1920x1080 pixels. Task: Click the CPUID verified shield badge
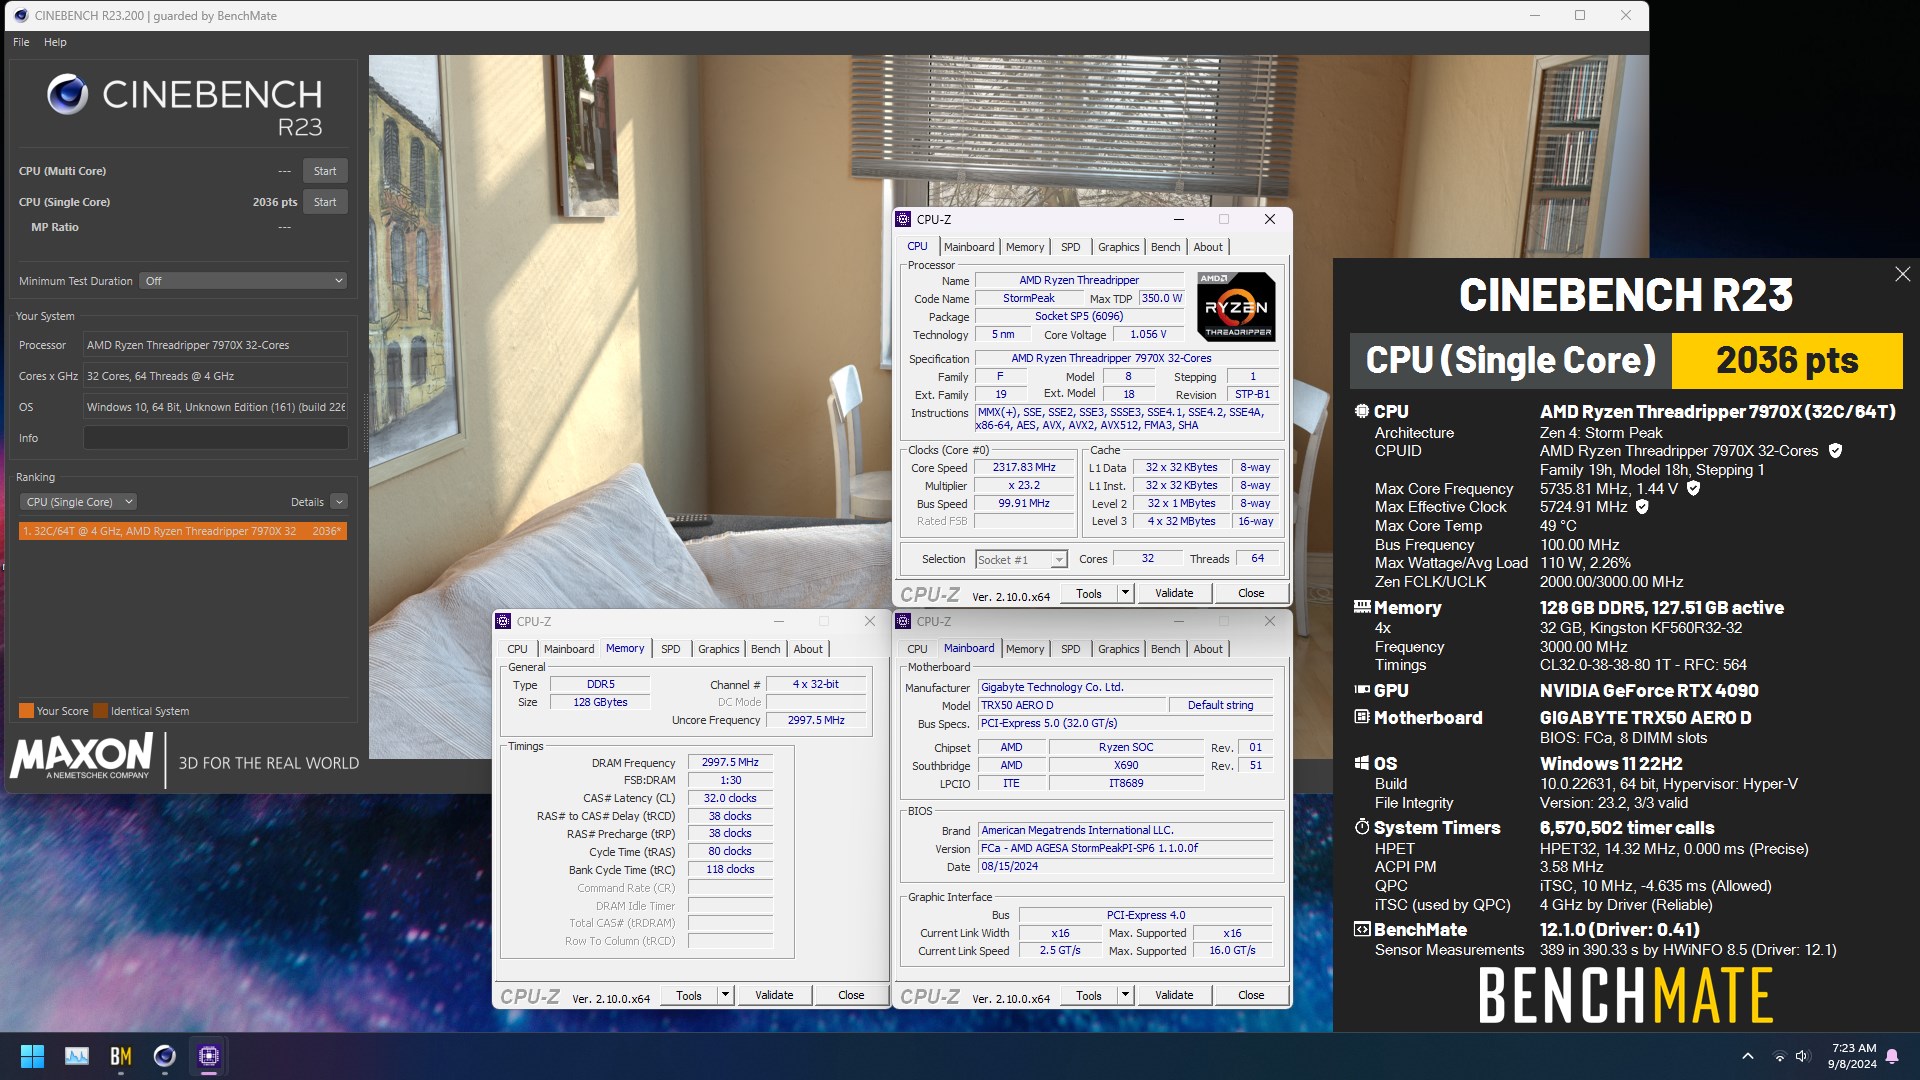(x=1835, y=451)
